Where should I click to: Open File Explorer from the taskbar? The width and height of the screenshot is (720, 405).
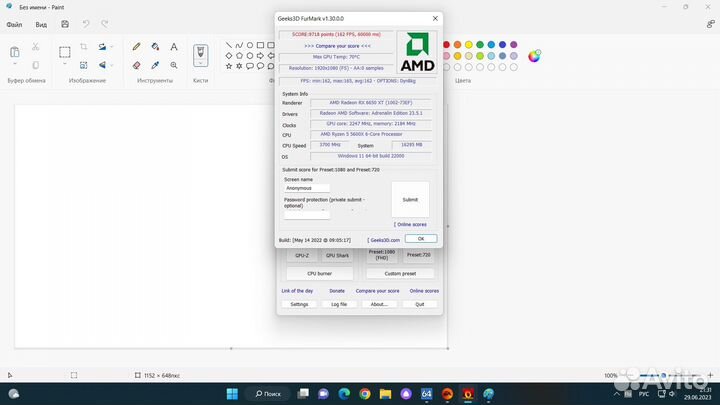(385, 394)
